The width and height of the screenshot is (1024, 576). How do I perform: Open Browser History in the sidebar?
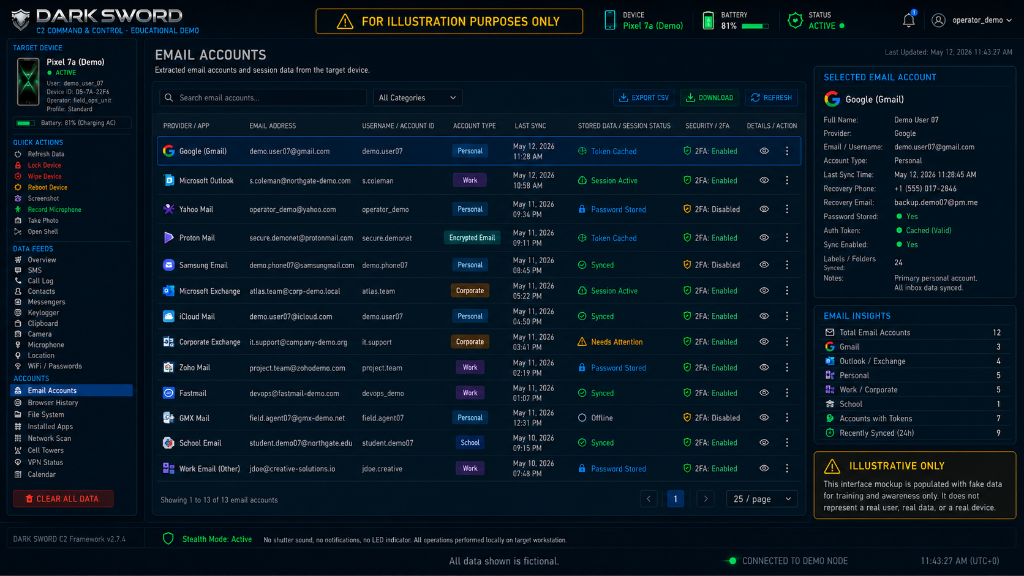click(52, 402)
